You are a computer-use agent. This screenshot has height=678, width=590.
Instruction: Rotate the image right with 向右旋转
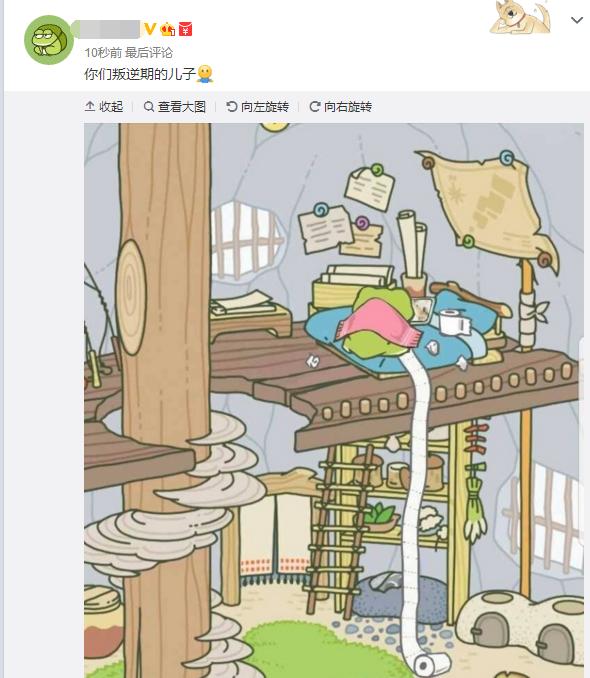(x=340, y=106)
